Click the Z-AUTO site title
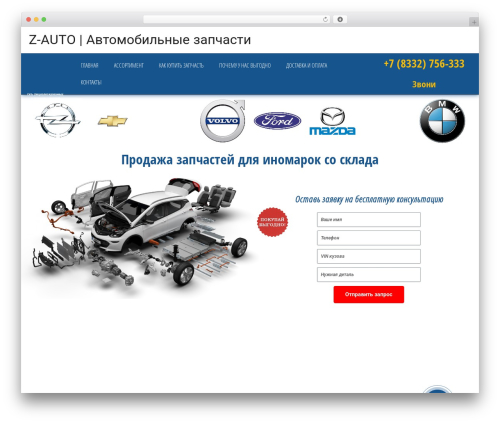The height and width of the screenshot is (423, 500). (140, 40)
